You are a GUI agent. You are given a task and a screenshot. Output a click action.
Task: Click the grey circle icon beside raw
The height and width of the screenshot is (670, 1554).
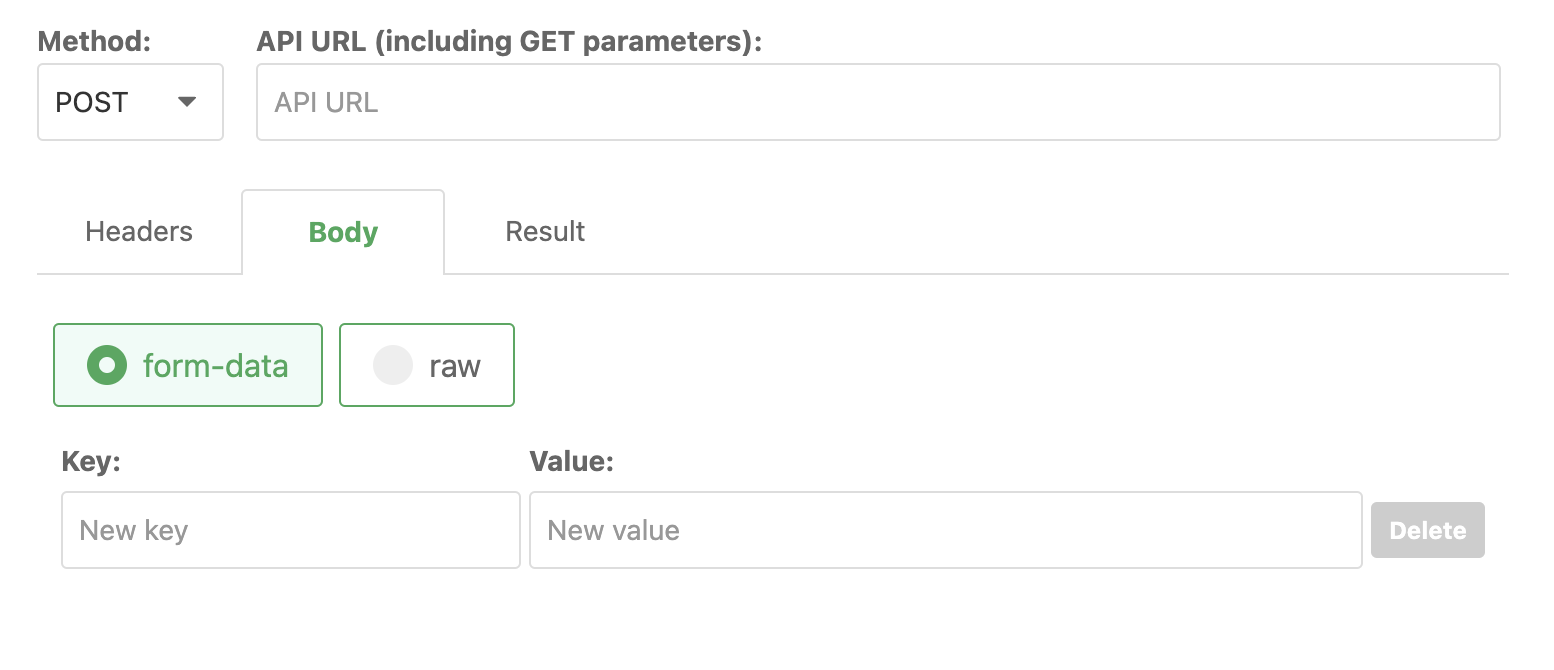tap(393, 366)
